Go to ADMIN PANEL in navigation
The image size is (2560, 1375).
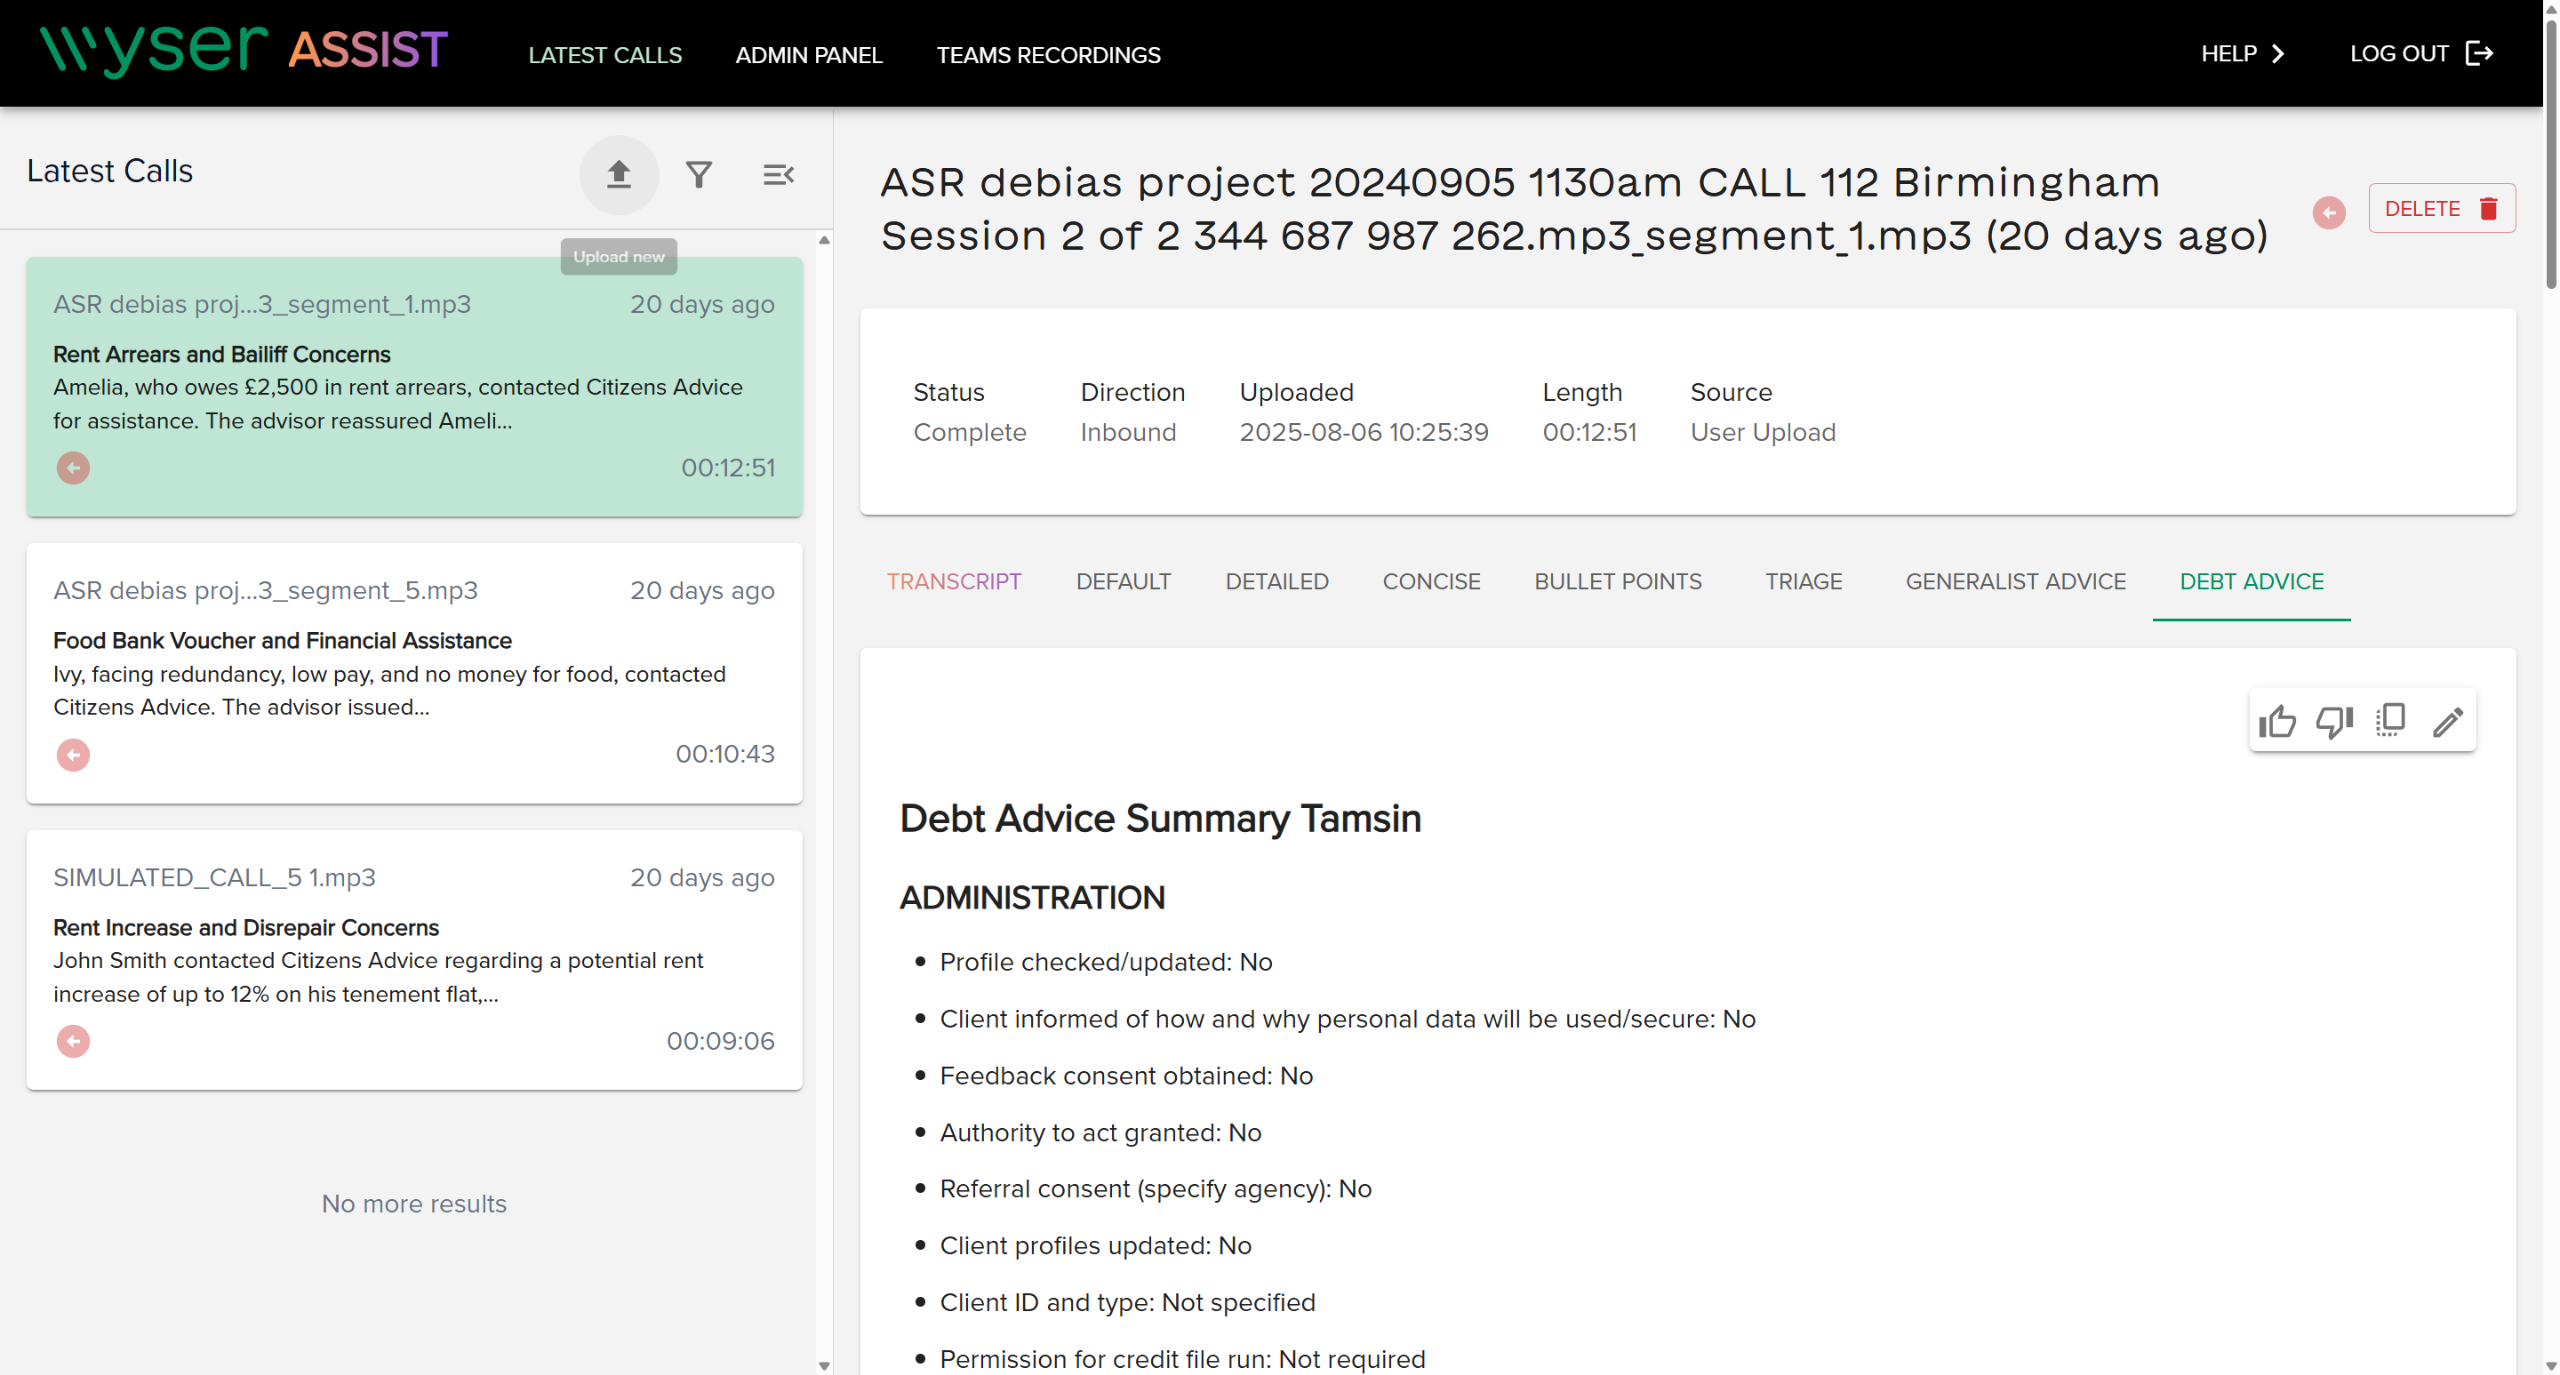pyautogui.click(x=808, y=55)
